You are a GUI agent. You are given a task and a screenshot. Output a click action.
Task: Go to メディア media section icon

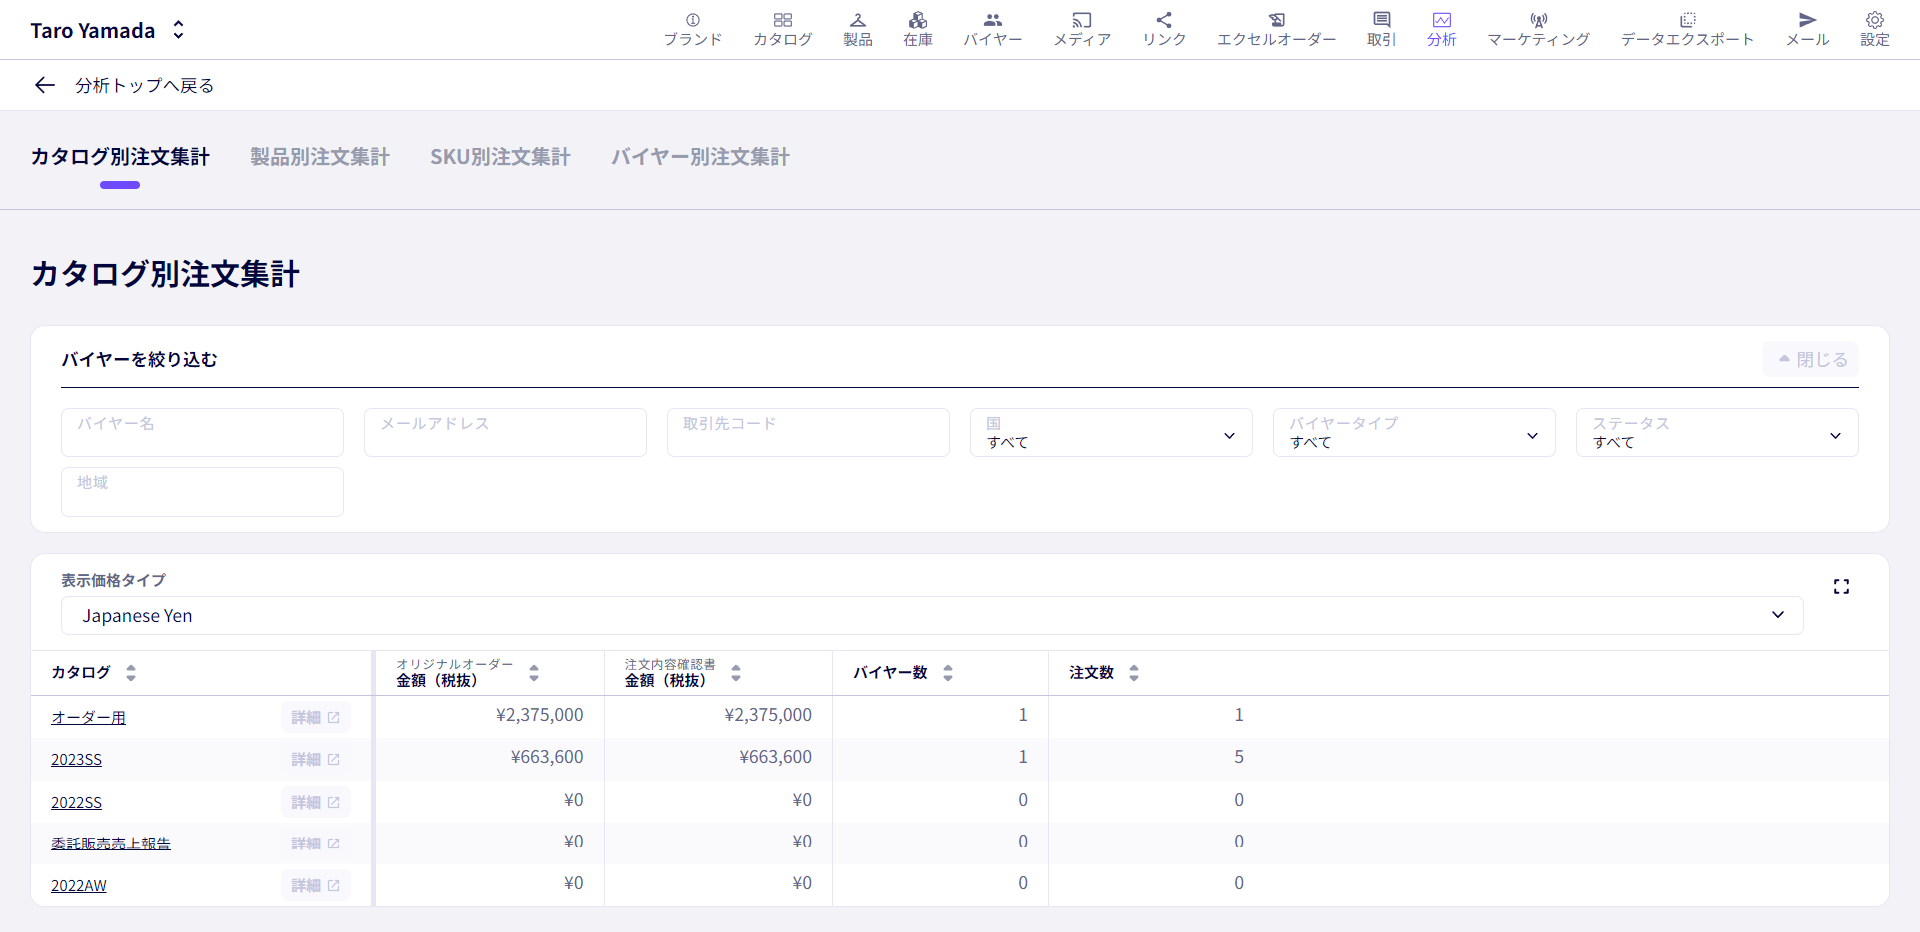point(1082,20)
